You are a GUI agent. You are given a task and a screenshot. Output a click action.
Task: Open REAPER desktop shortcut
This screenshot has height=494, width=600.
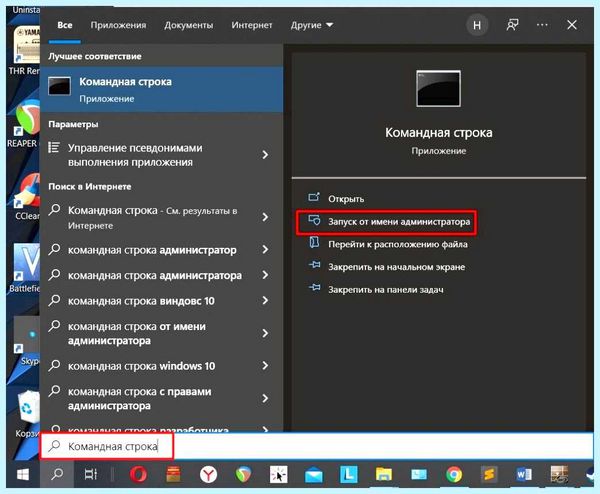23,124
